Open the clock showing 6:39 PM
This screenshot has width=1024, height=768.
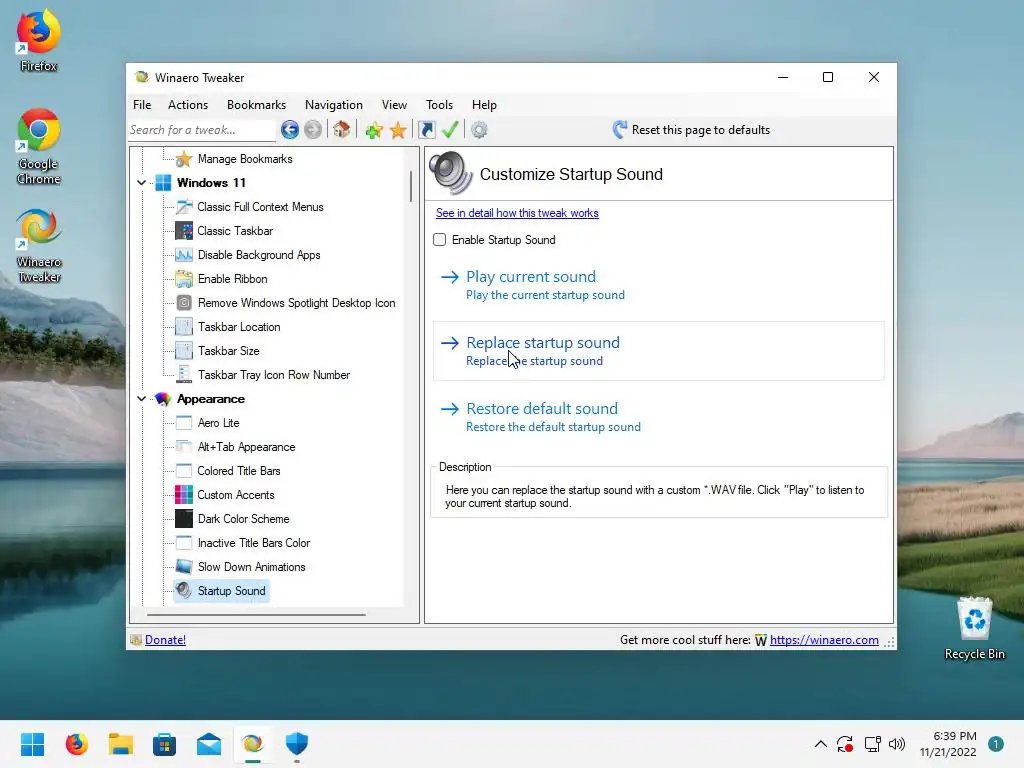(948, 744)
